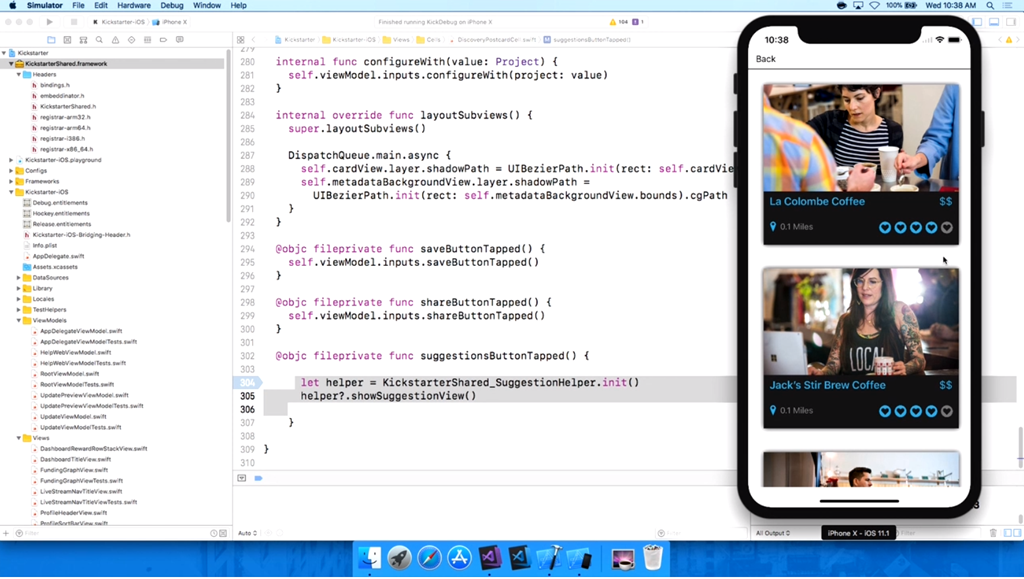Open the File menu

(78, 5)
